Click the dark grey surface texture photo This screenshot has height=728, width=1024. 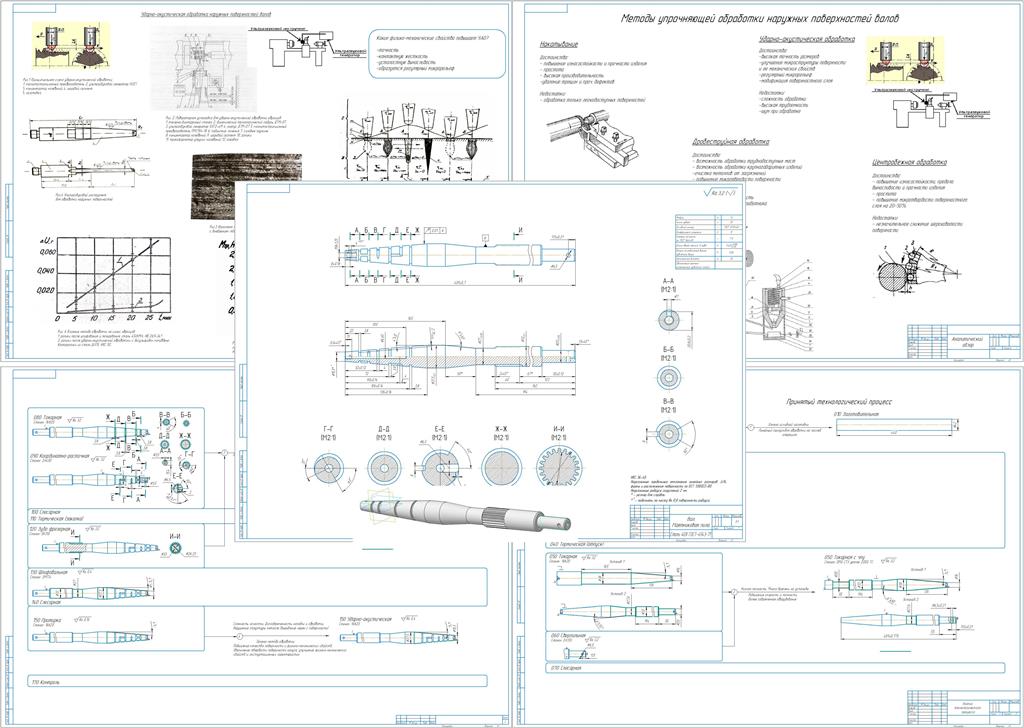247,187
